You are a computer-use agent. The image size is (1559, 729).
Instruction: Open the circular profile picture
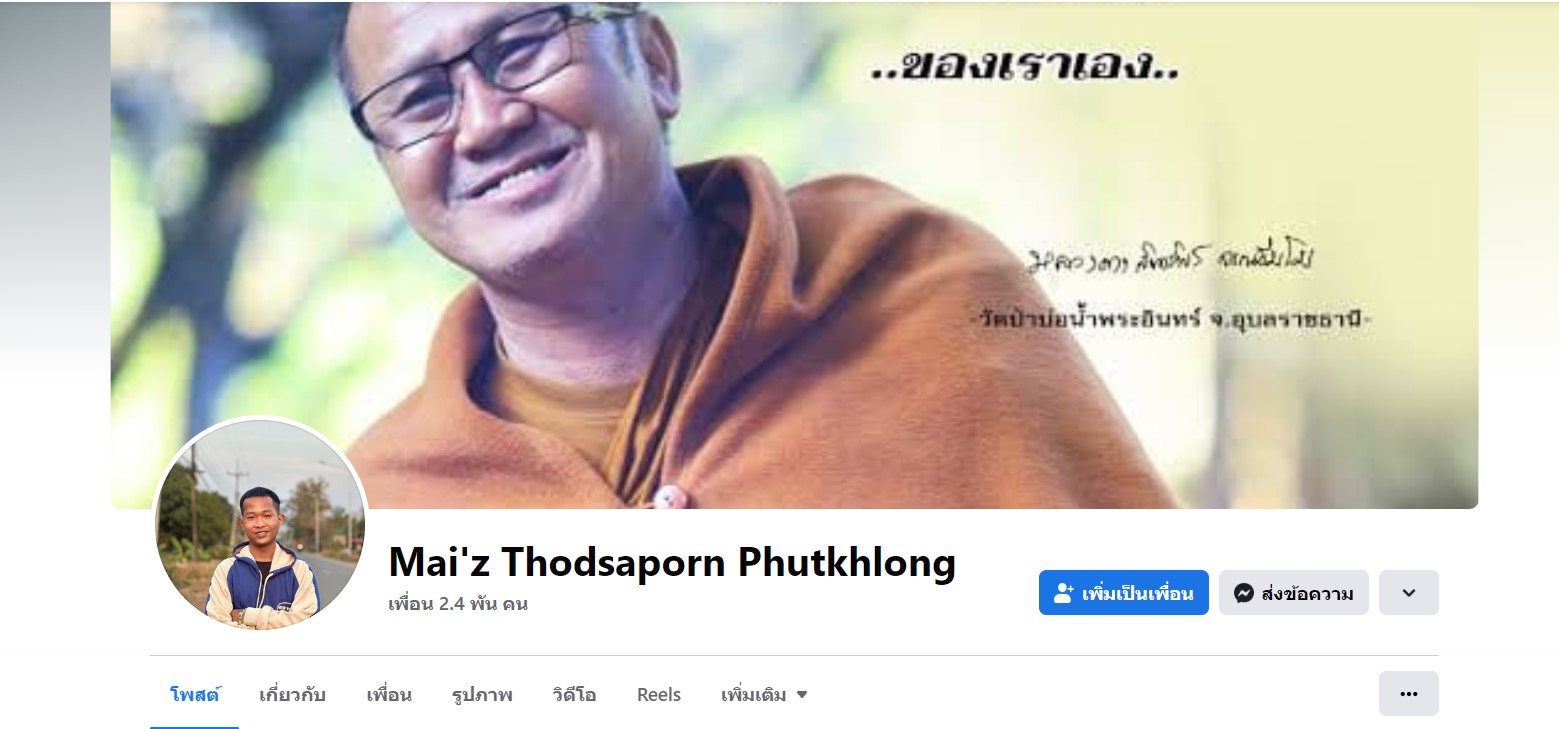click(262, 524)
